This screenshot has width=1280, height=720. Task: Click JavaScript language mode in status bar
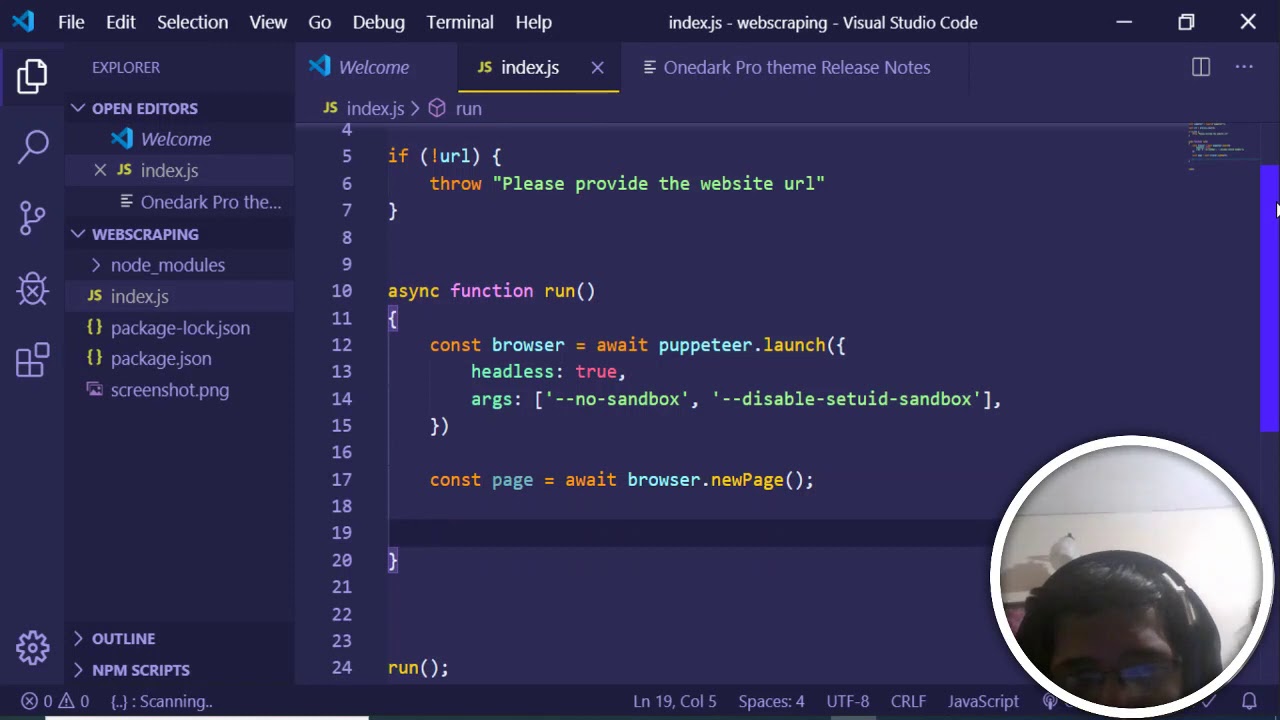coord(982,701)
